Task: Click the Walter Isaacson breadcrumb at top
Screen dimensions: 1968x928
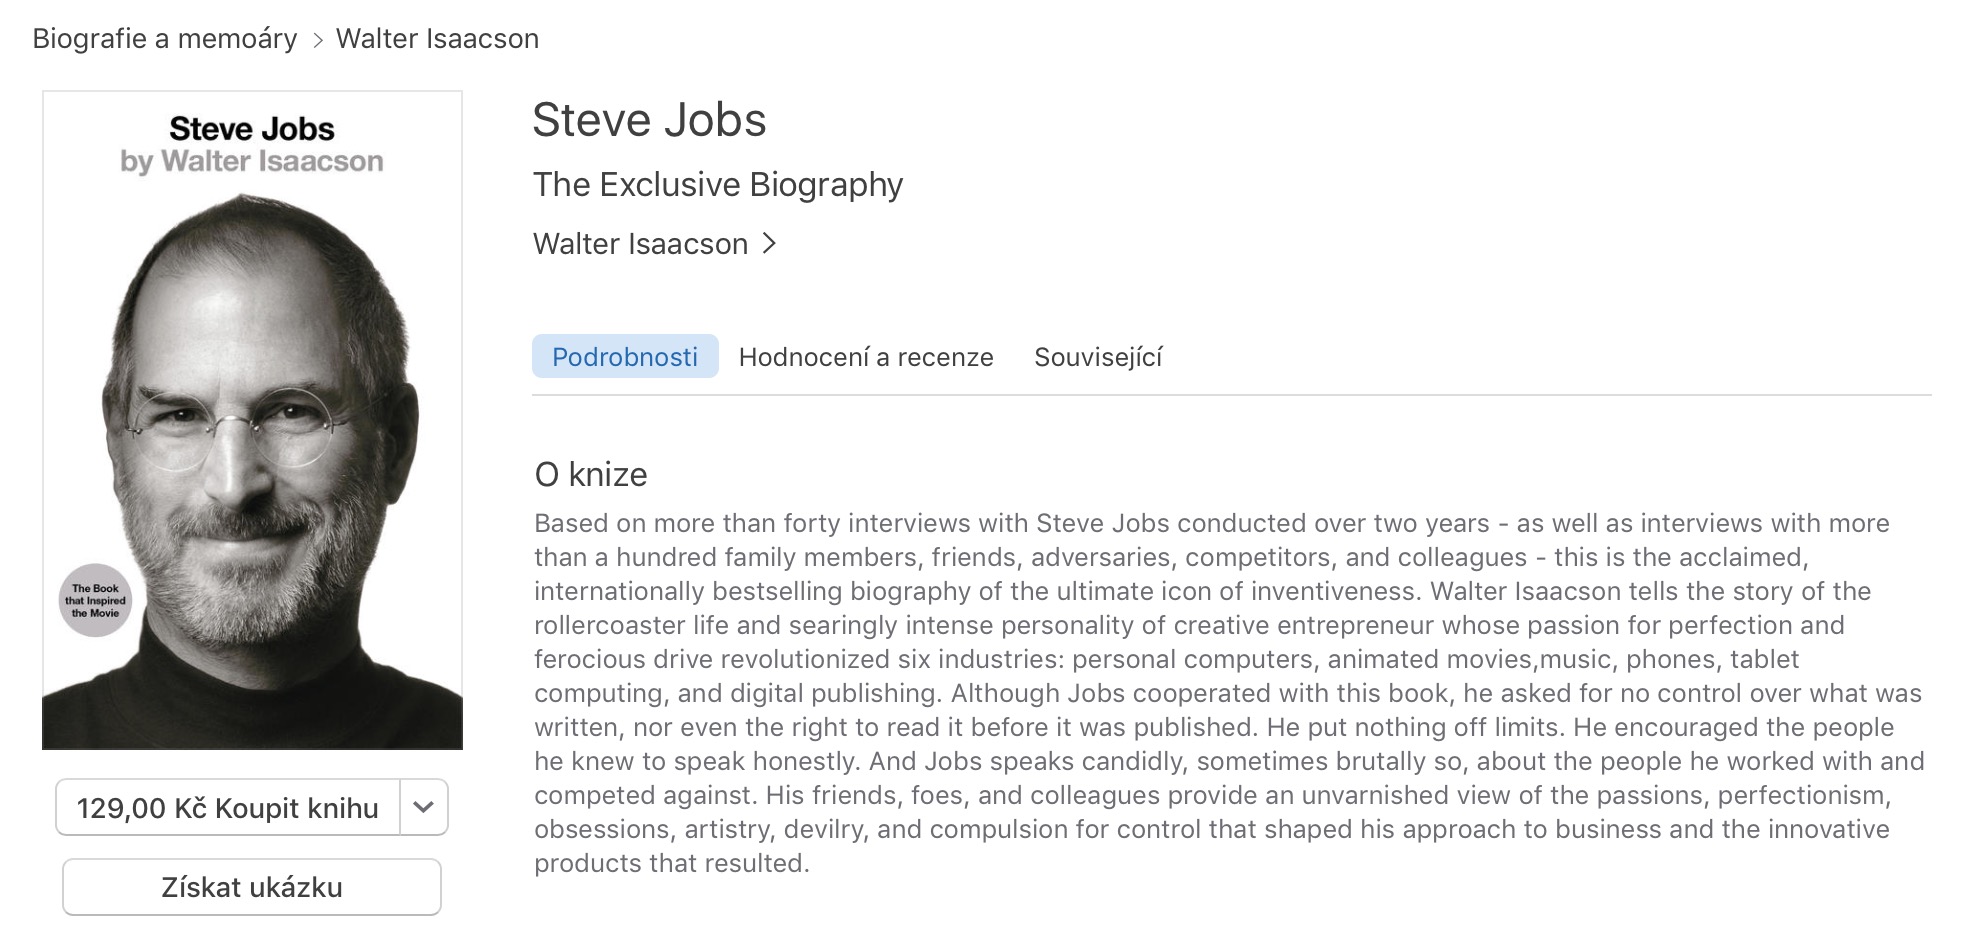Action: [437, 39]
